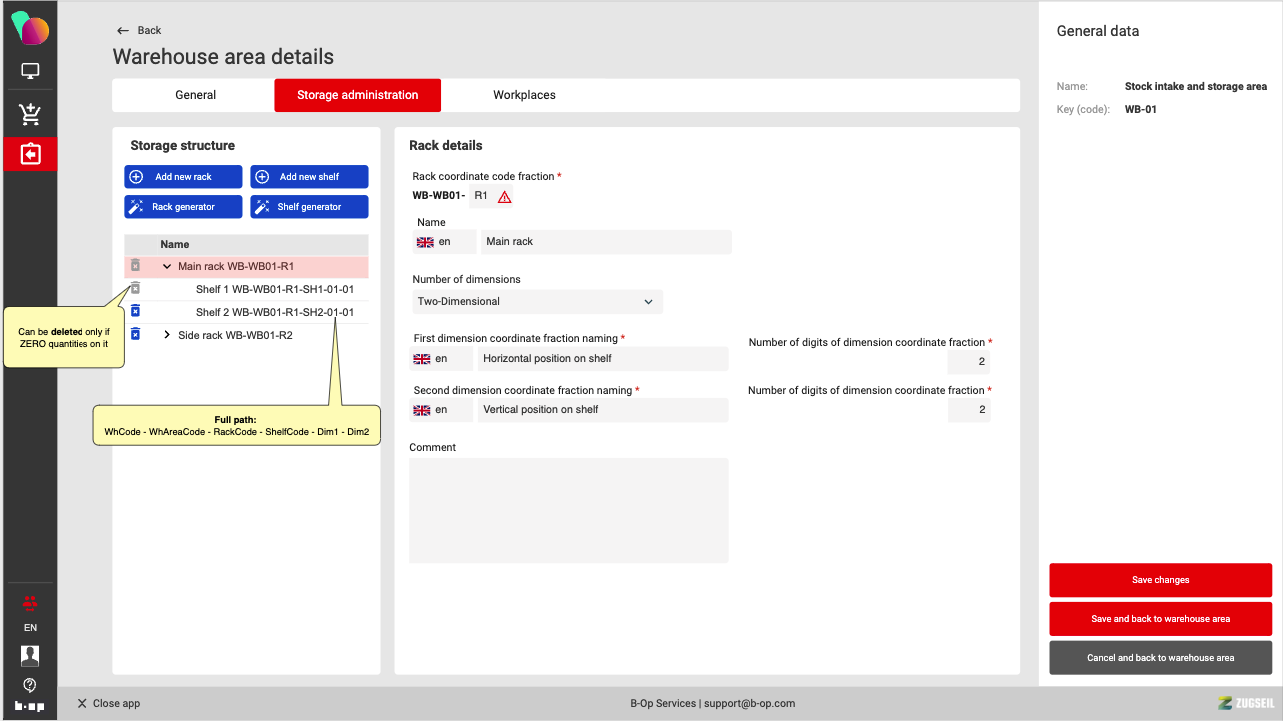1283x721 pixels.
Task: Switch to the Workplaces tab
Action: tap(524, 95)
